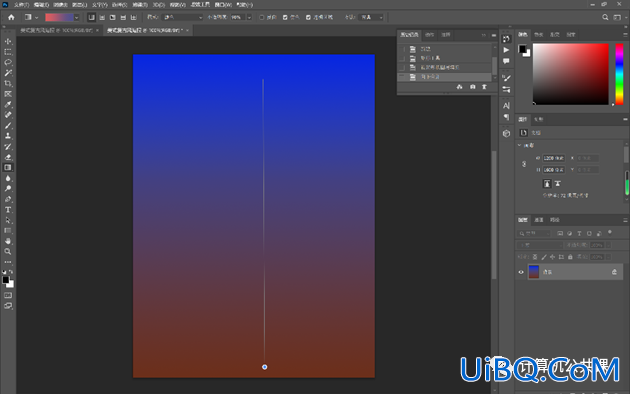Open the Brush Settings panel icon

pyautogui.click(x=506, y=78)
